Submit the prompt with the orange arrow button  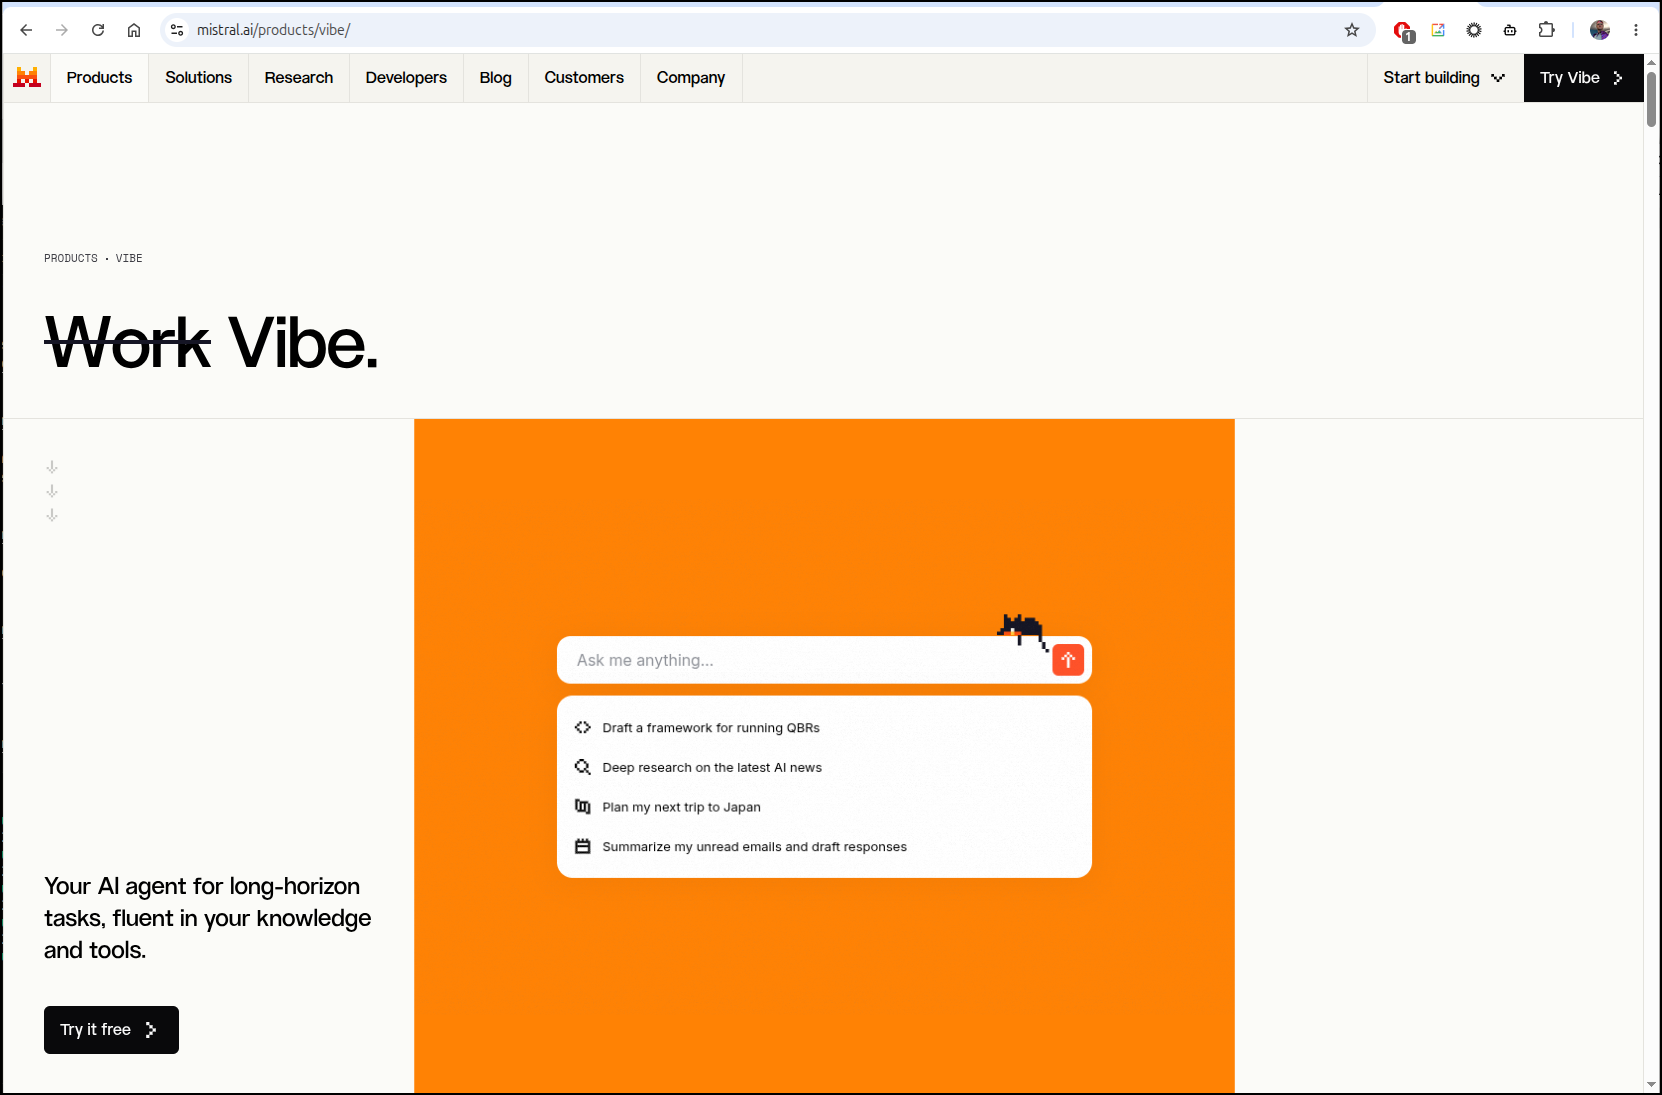[x=1068, y=660]
